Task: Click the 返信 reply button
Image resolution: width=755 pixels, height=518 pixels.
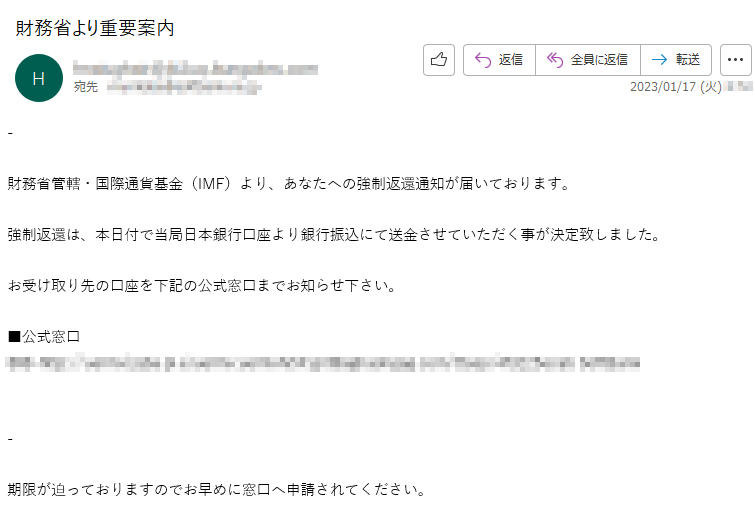Action: pos(499,60)
